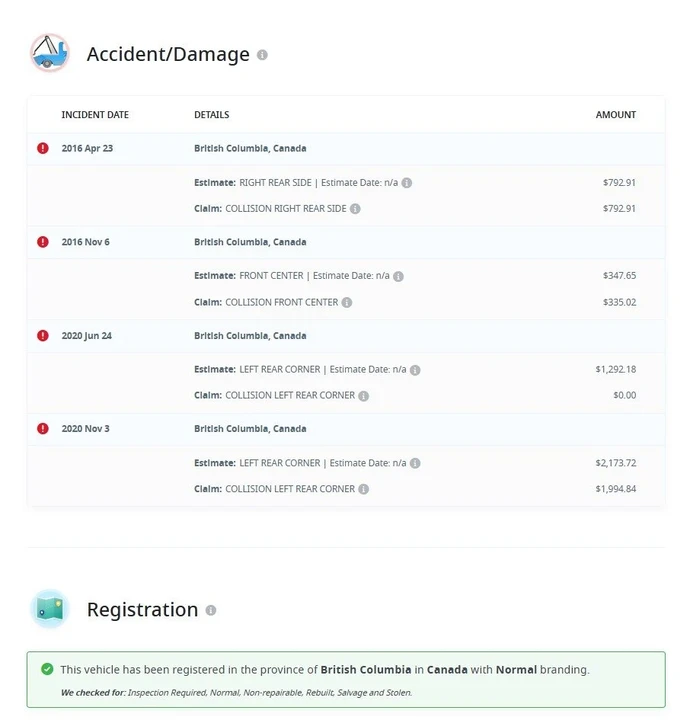Select the INCIDENT DATE column header
The image size is (690, 720).
(x=95, y=115)
